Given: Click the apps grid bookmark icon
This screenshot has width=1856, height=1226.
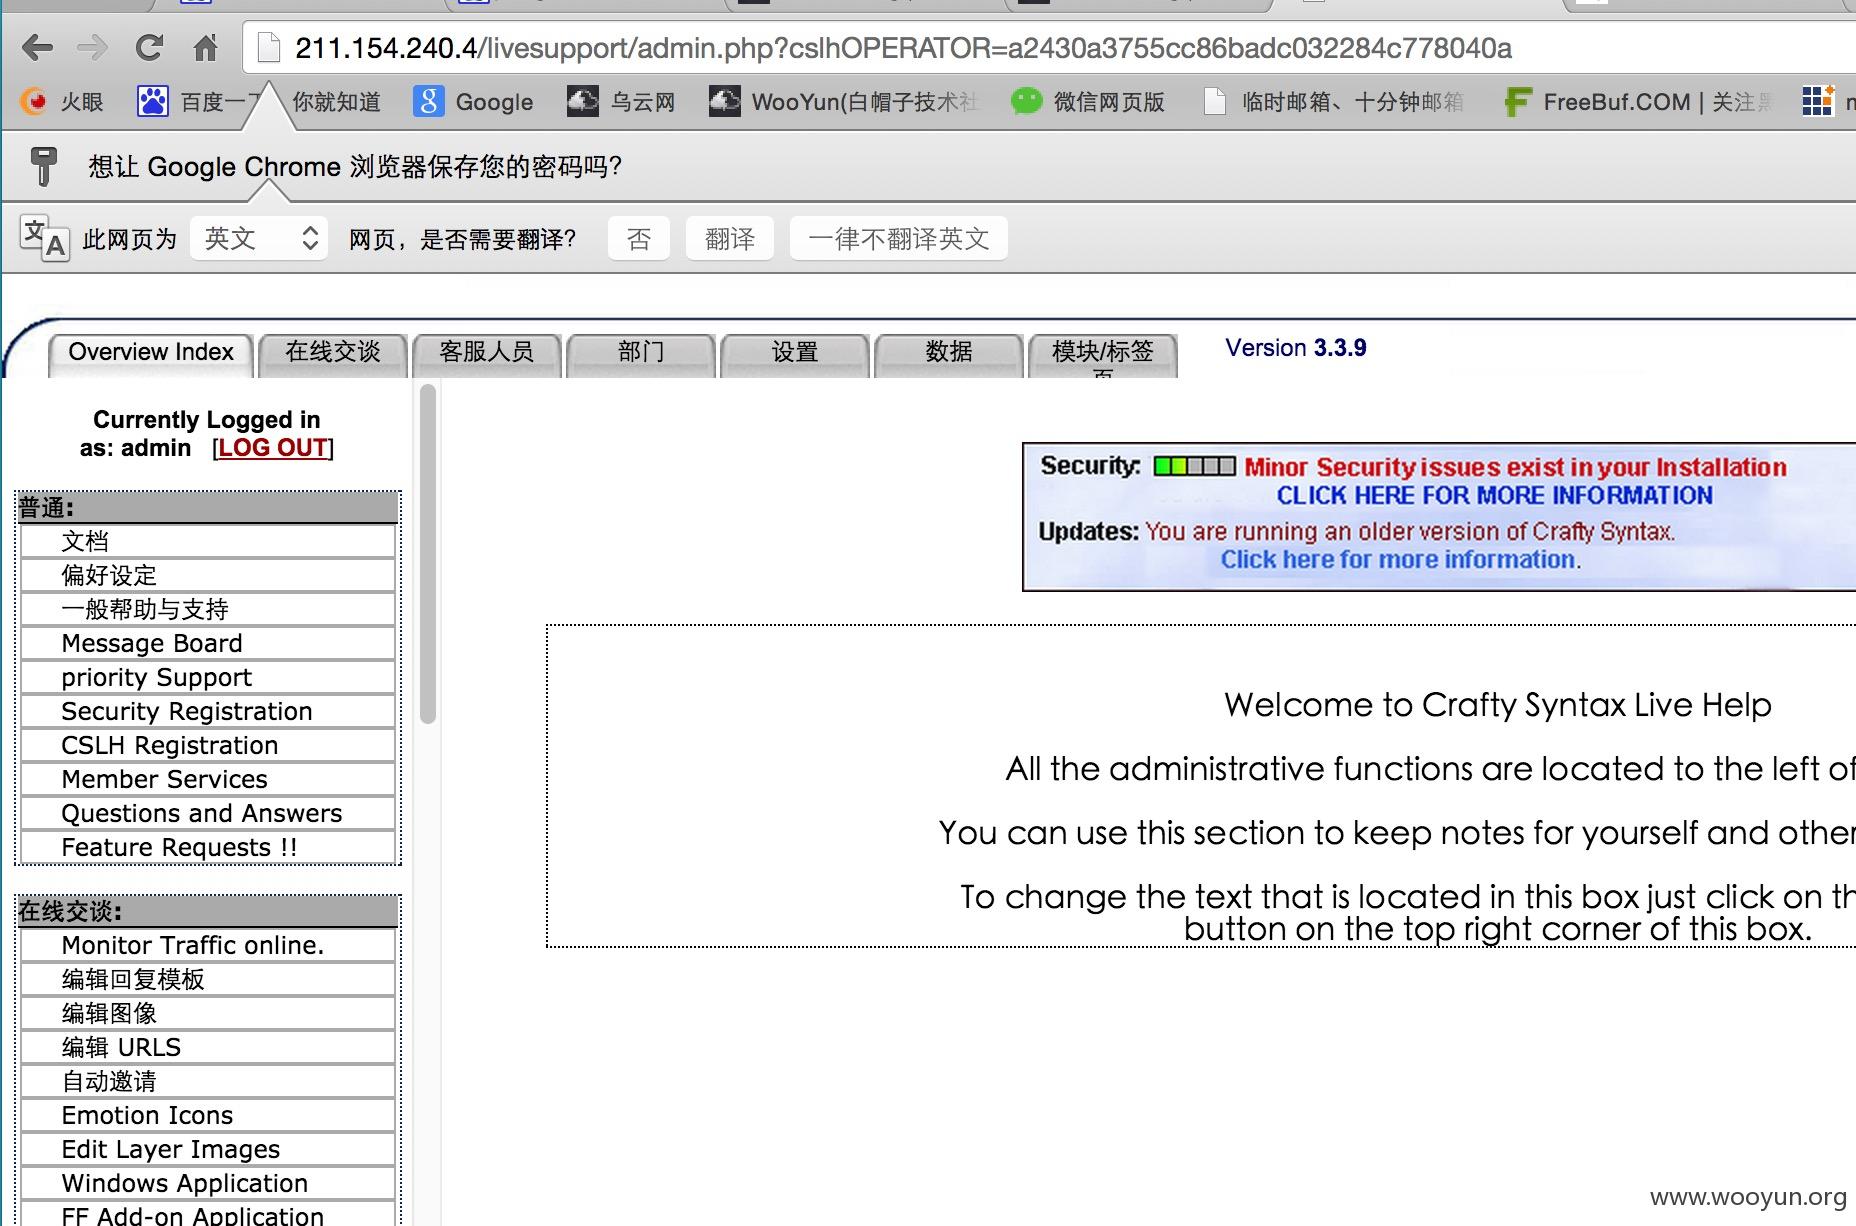Looking at the screenshot, I should [x=1817, y=101].
